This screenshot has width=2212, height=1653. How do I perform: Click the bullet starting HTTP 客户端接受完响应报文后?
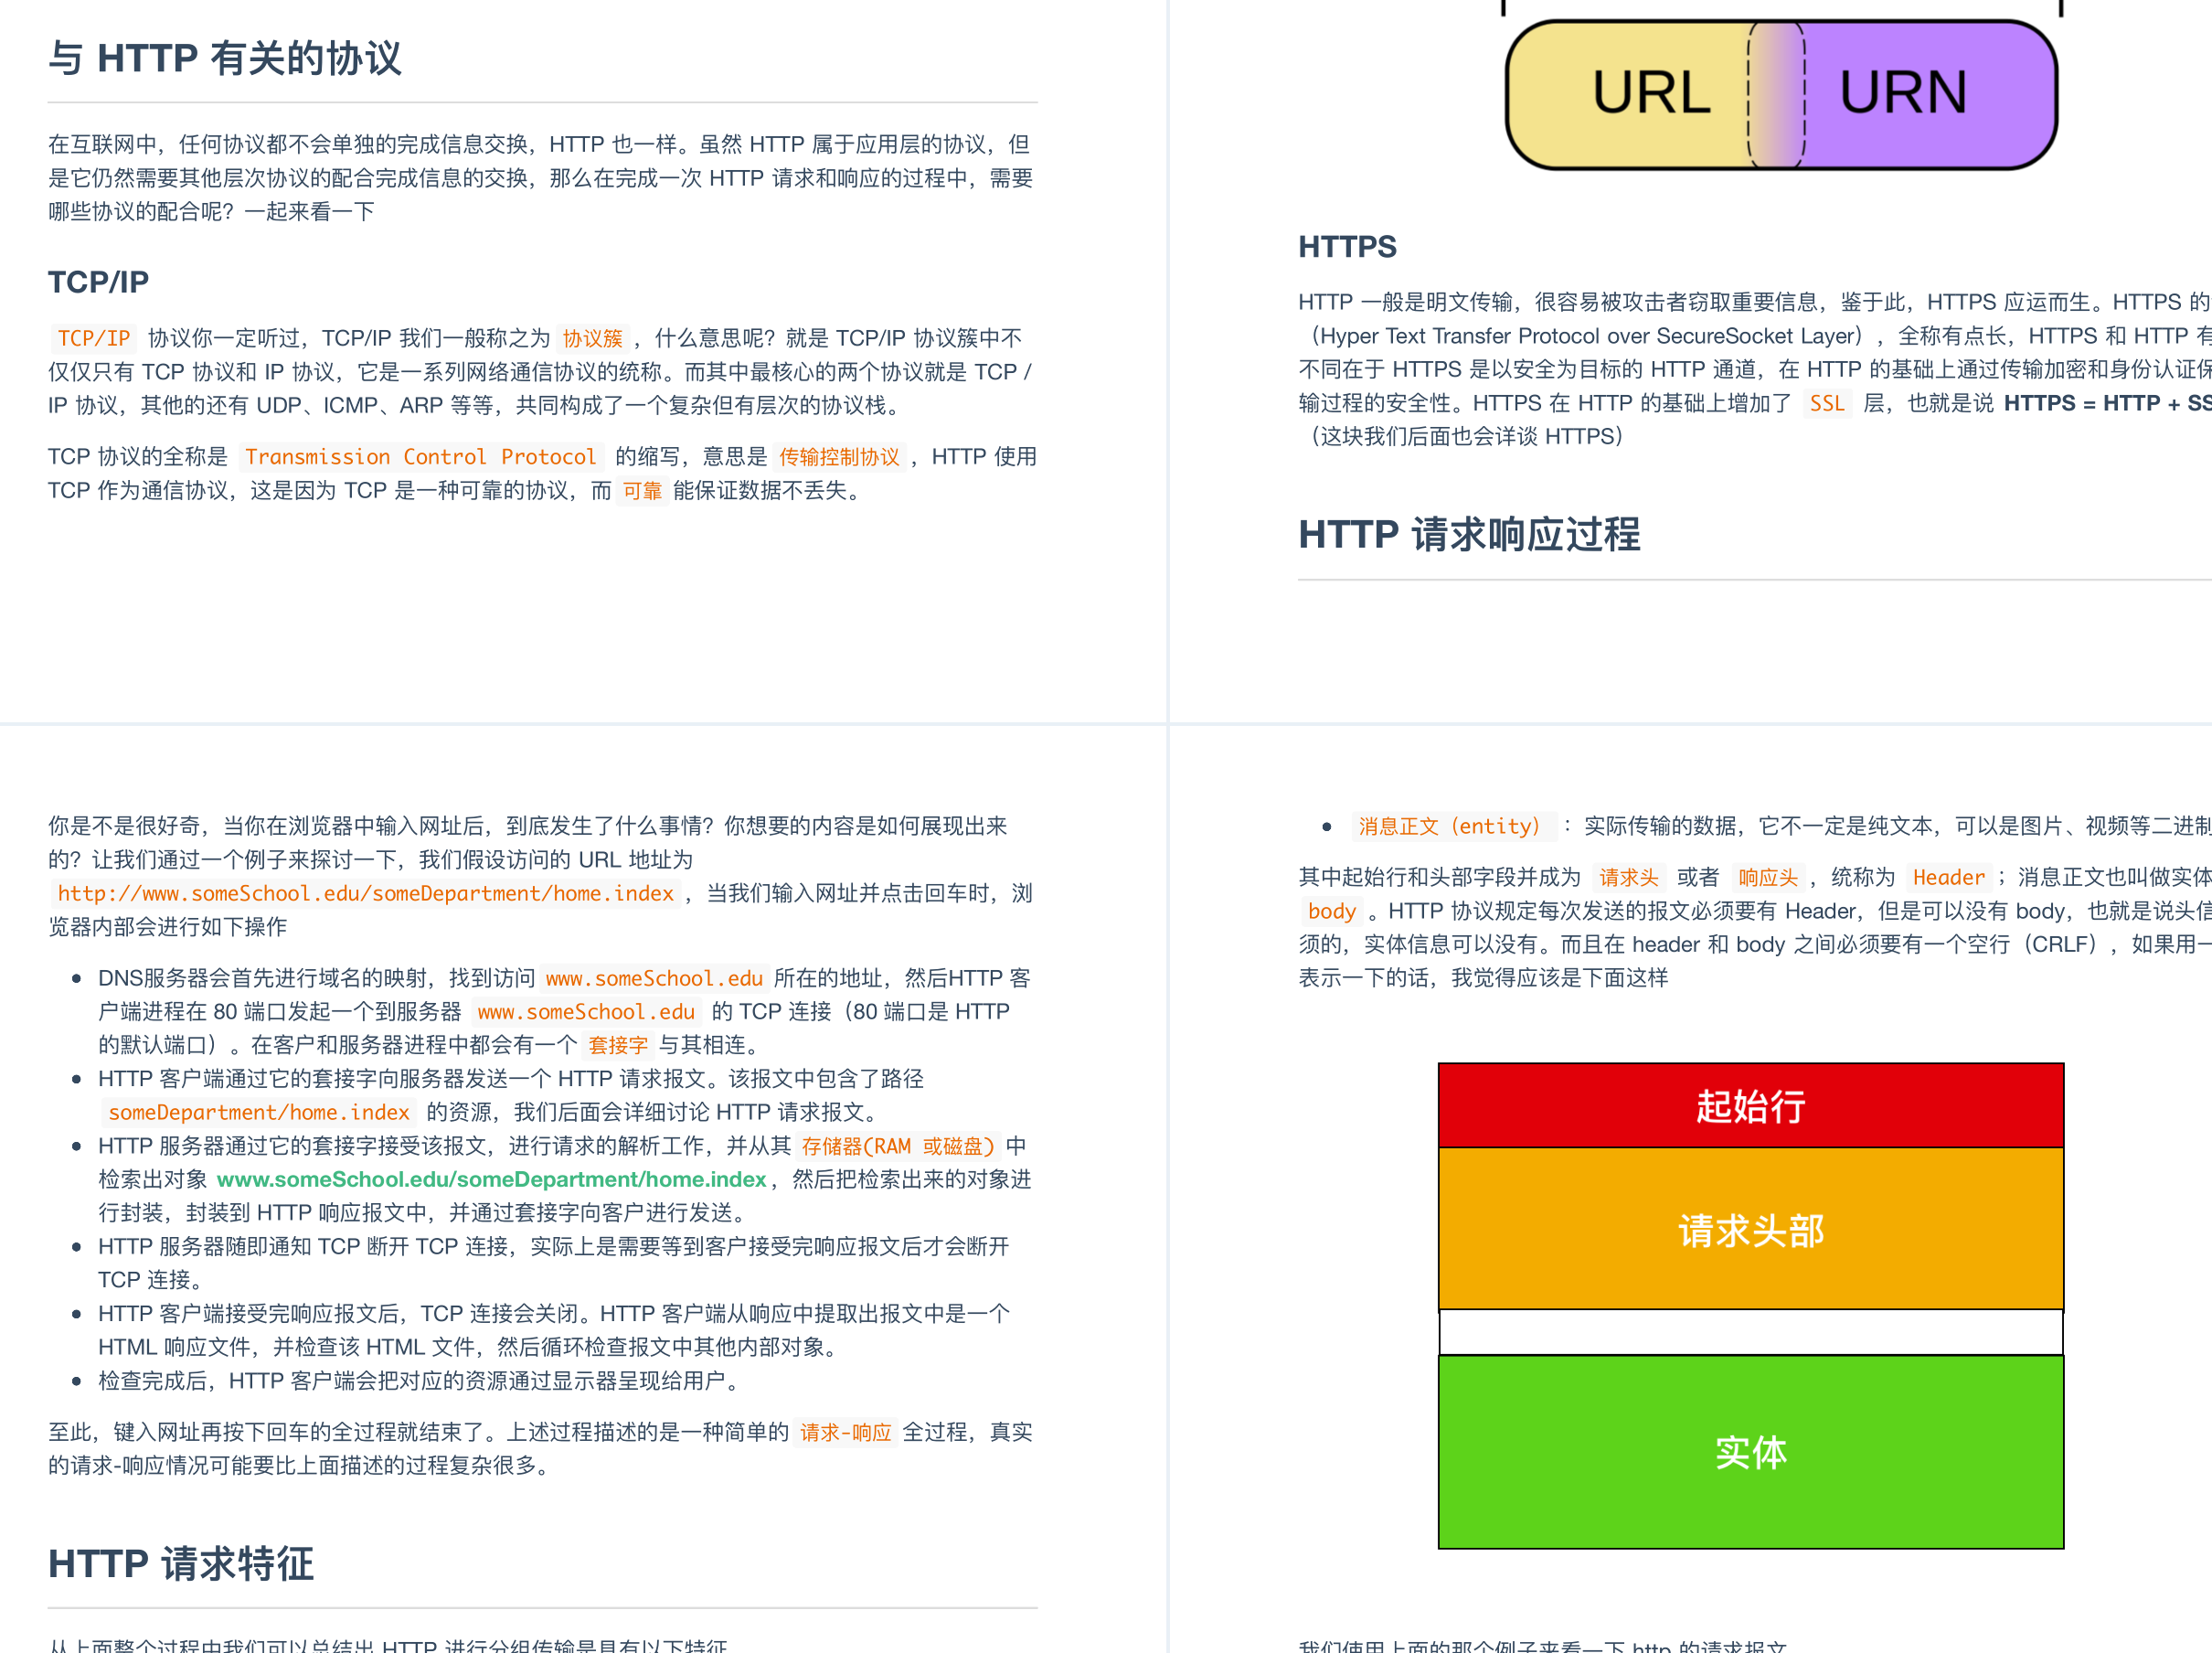point(554,1330)
